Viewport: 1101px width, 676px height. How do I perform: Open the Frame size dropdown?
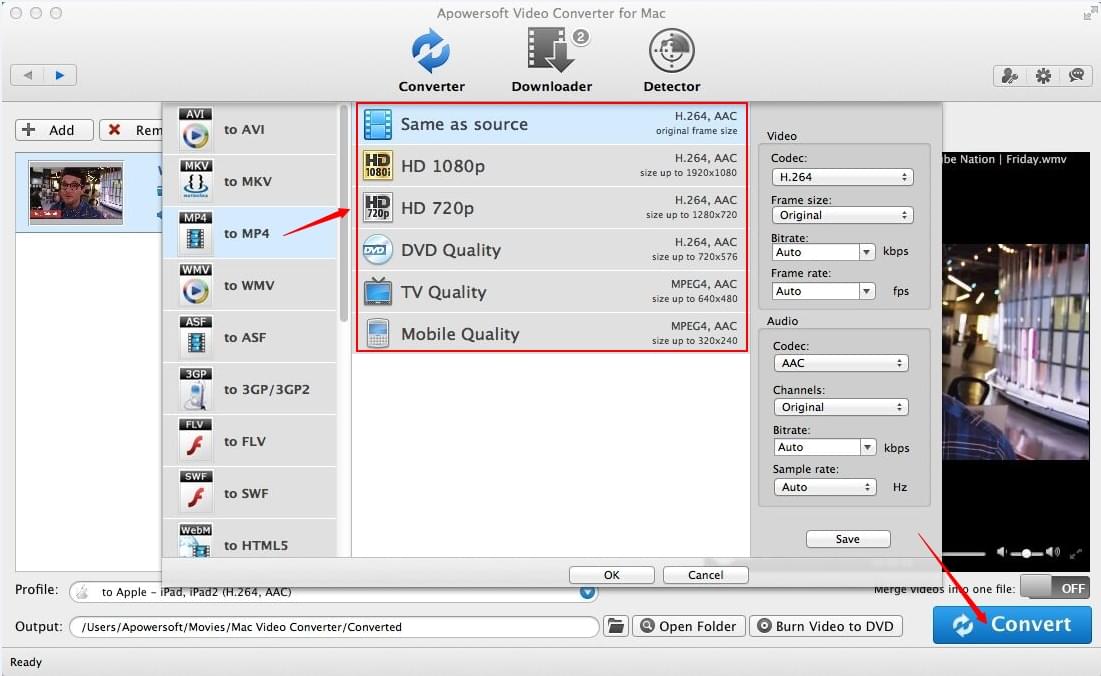coord(841,215)
